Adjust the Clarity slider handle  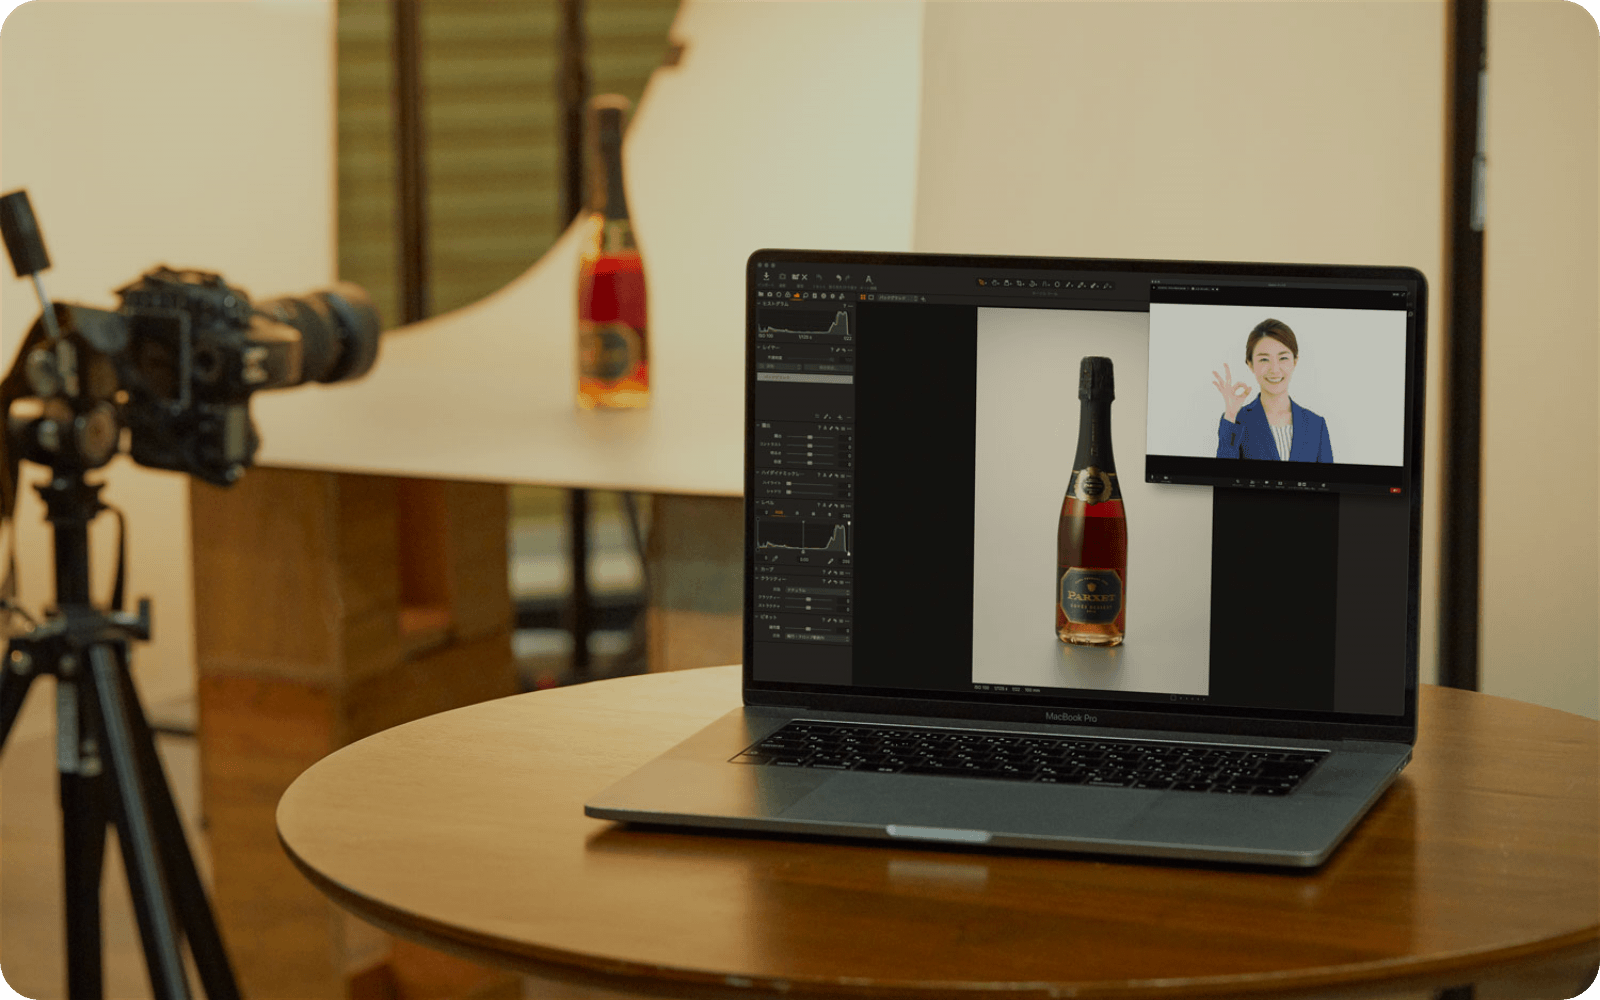click(808, 599)
